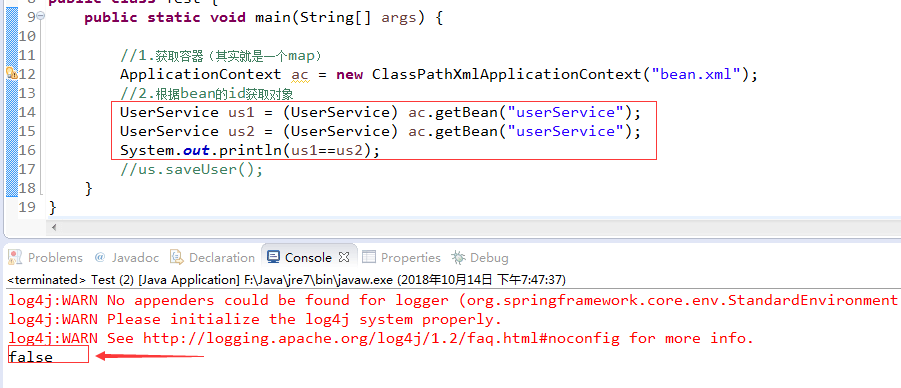Click System.out.println on line 16

point(201,150)
